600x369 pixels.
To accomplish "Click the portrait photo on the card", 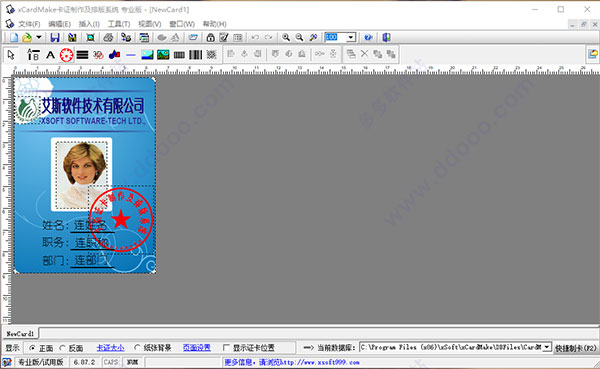I will (x=82, y=175).
